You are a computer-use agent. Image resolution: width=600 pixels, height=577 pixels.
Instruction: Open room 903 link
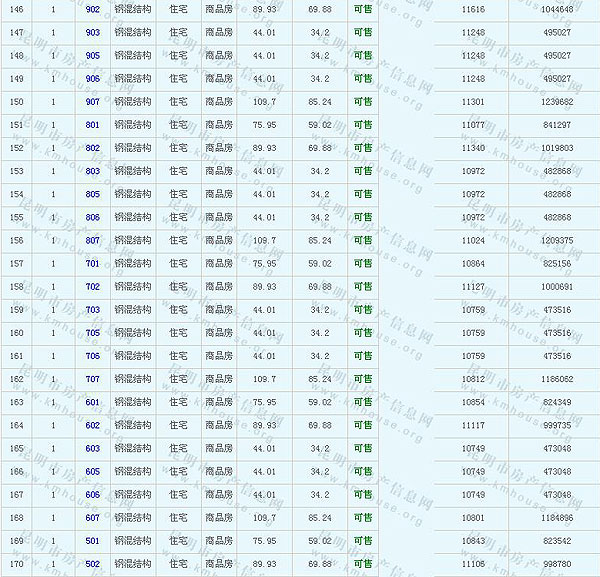pyautogui.click(x=93, y=32)
